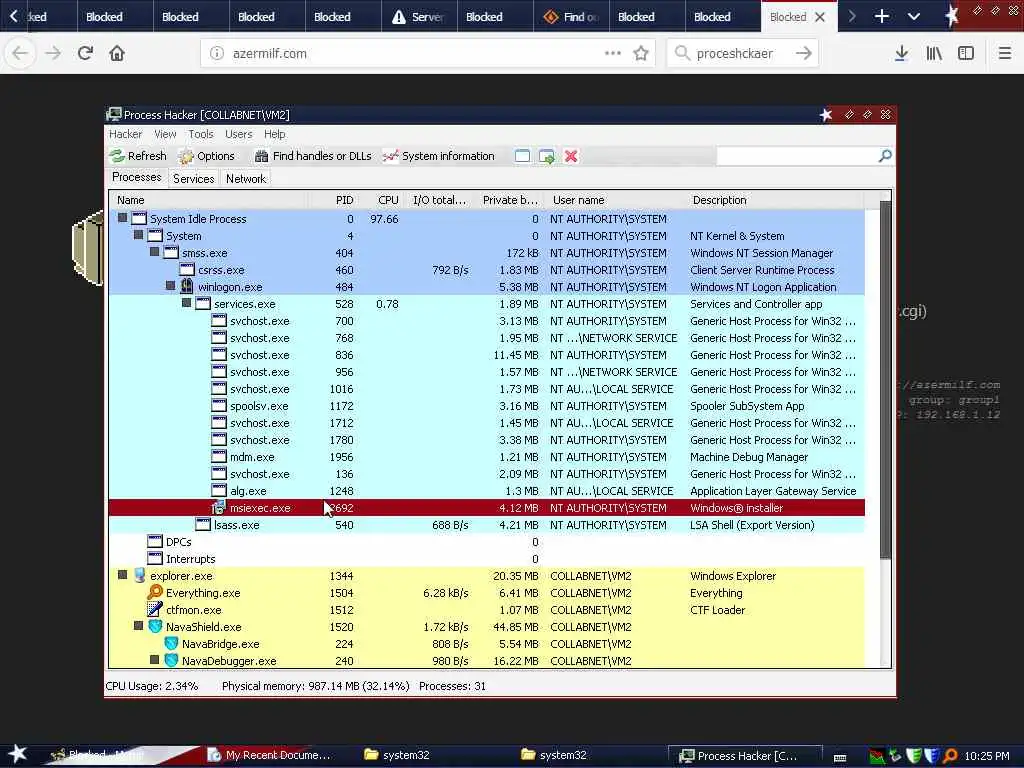Click Find handles or DLLs
Viewport: 1024px width, 768px height.
pos(313,156)
